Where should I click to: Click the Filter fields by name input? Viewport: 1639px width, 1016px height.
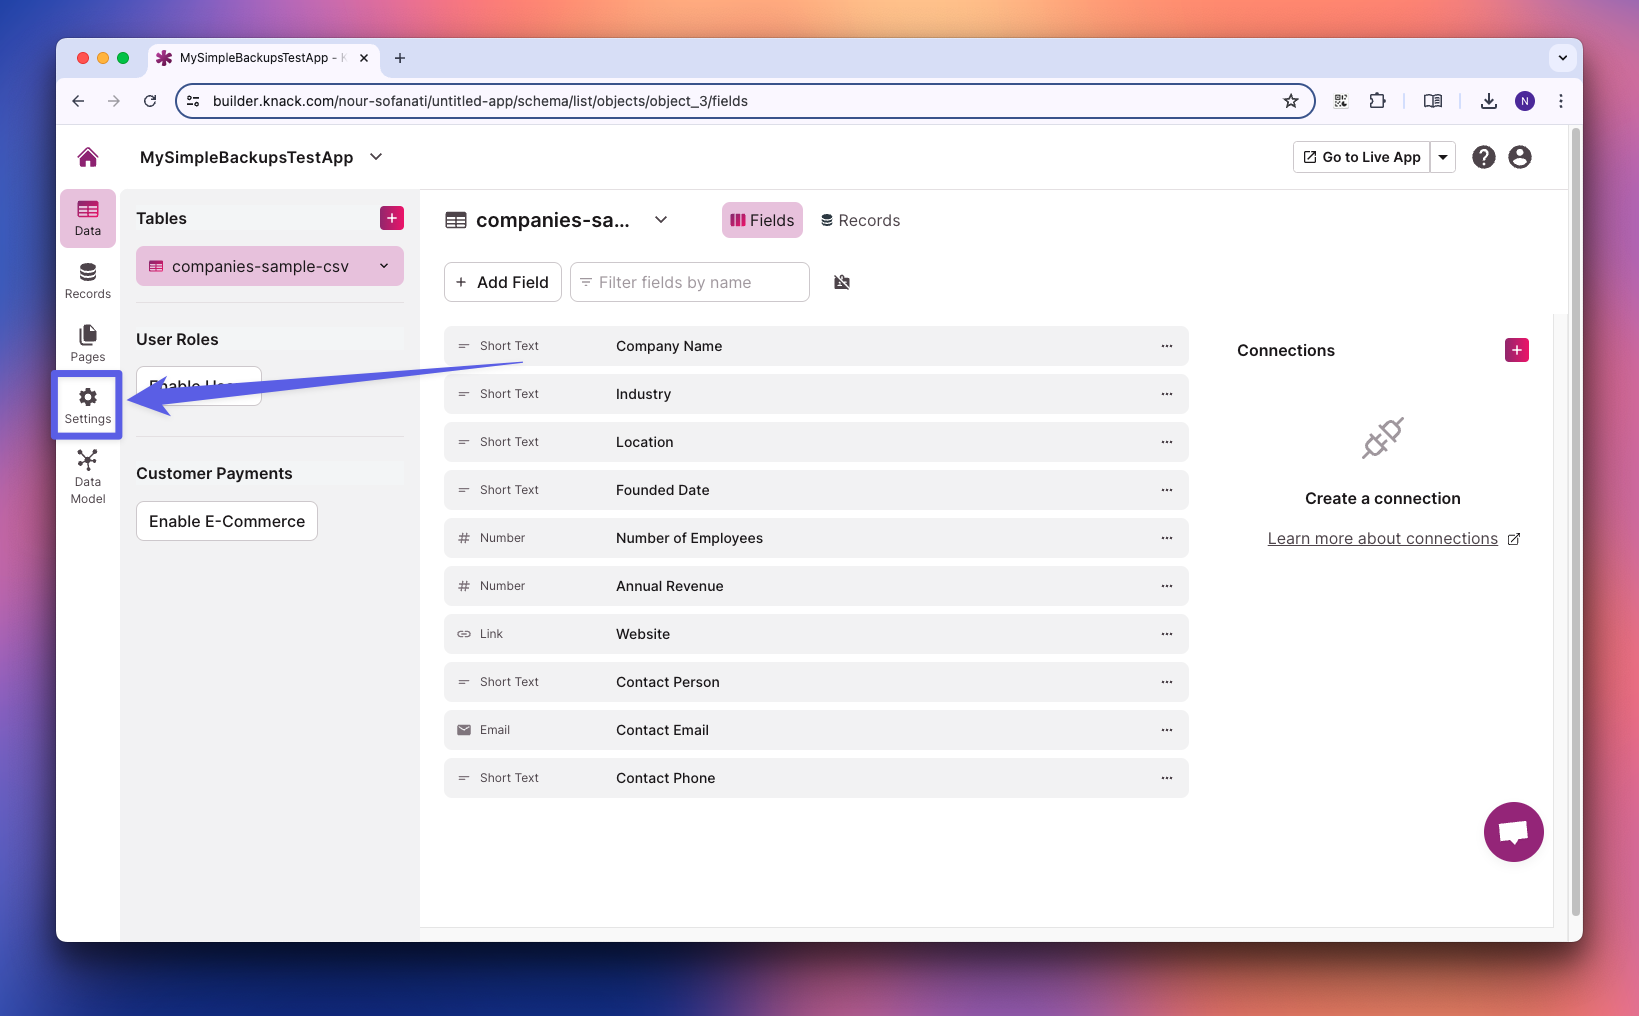click(690, 282)
